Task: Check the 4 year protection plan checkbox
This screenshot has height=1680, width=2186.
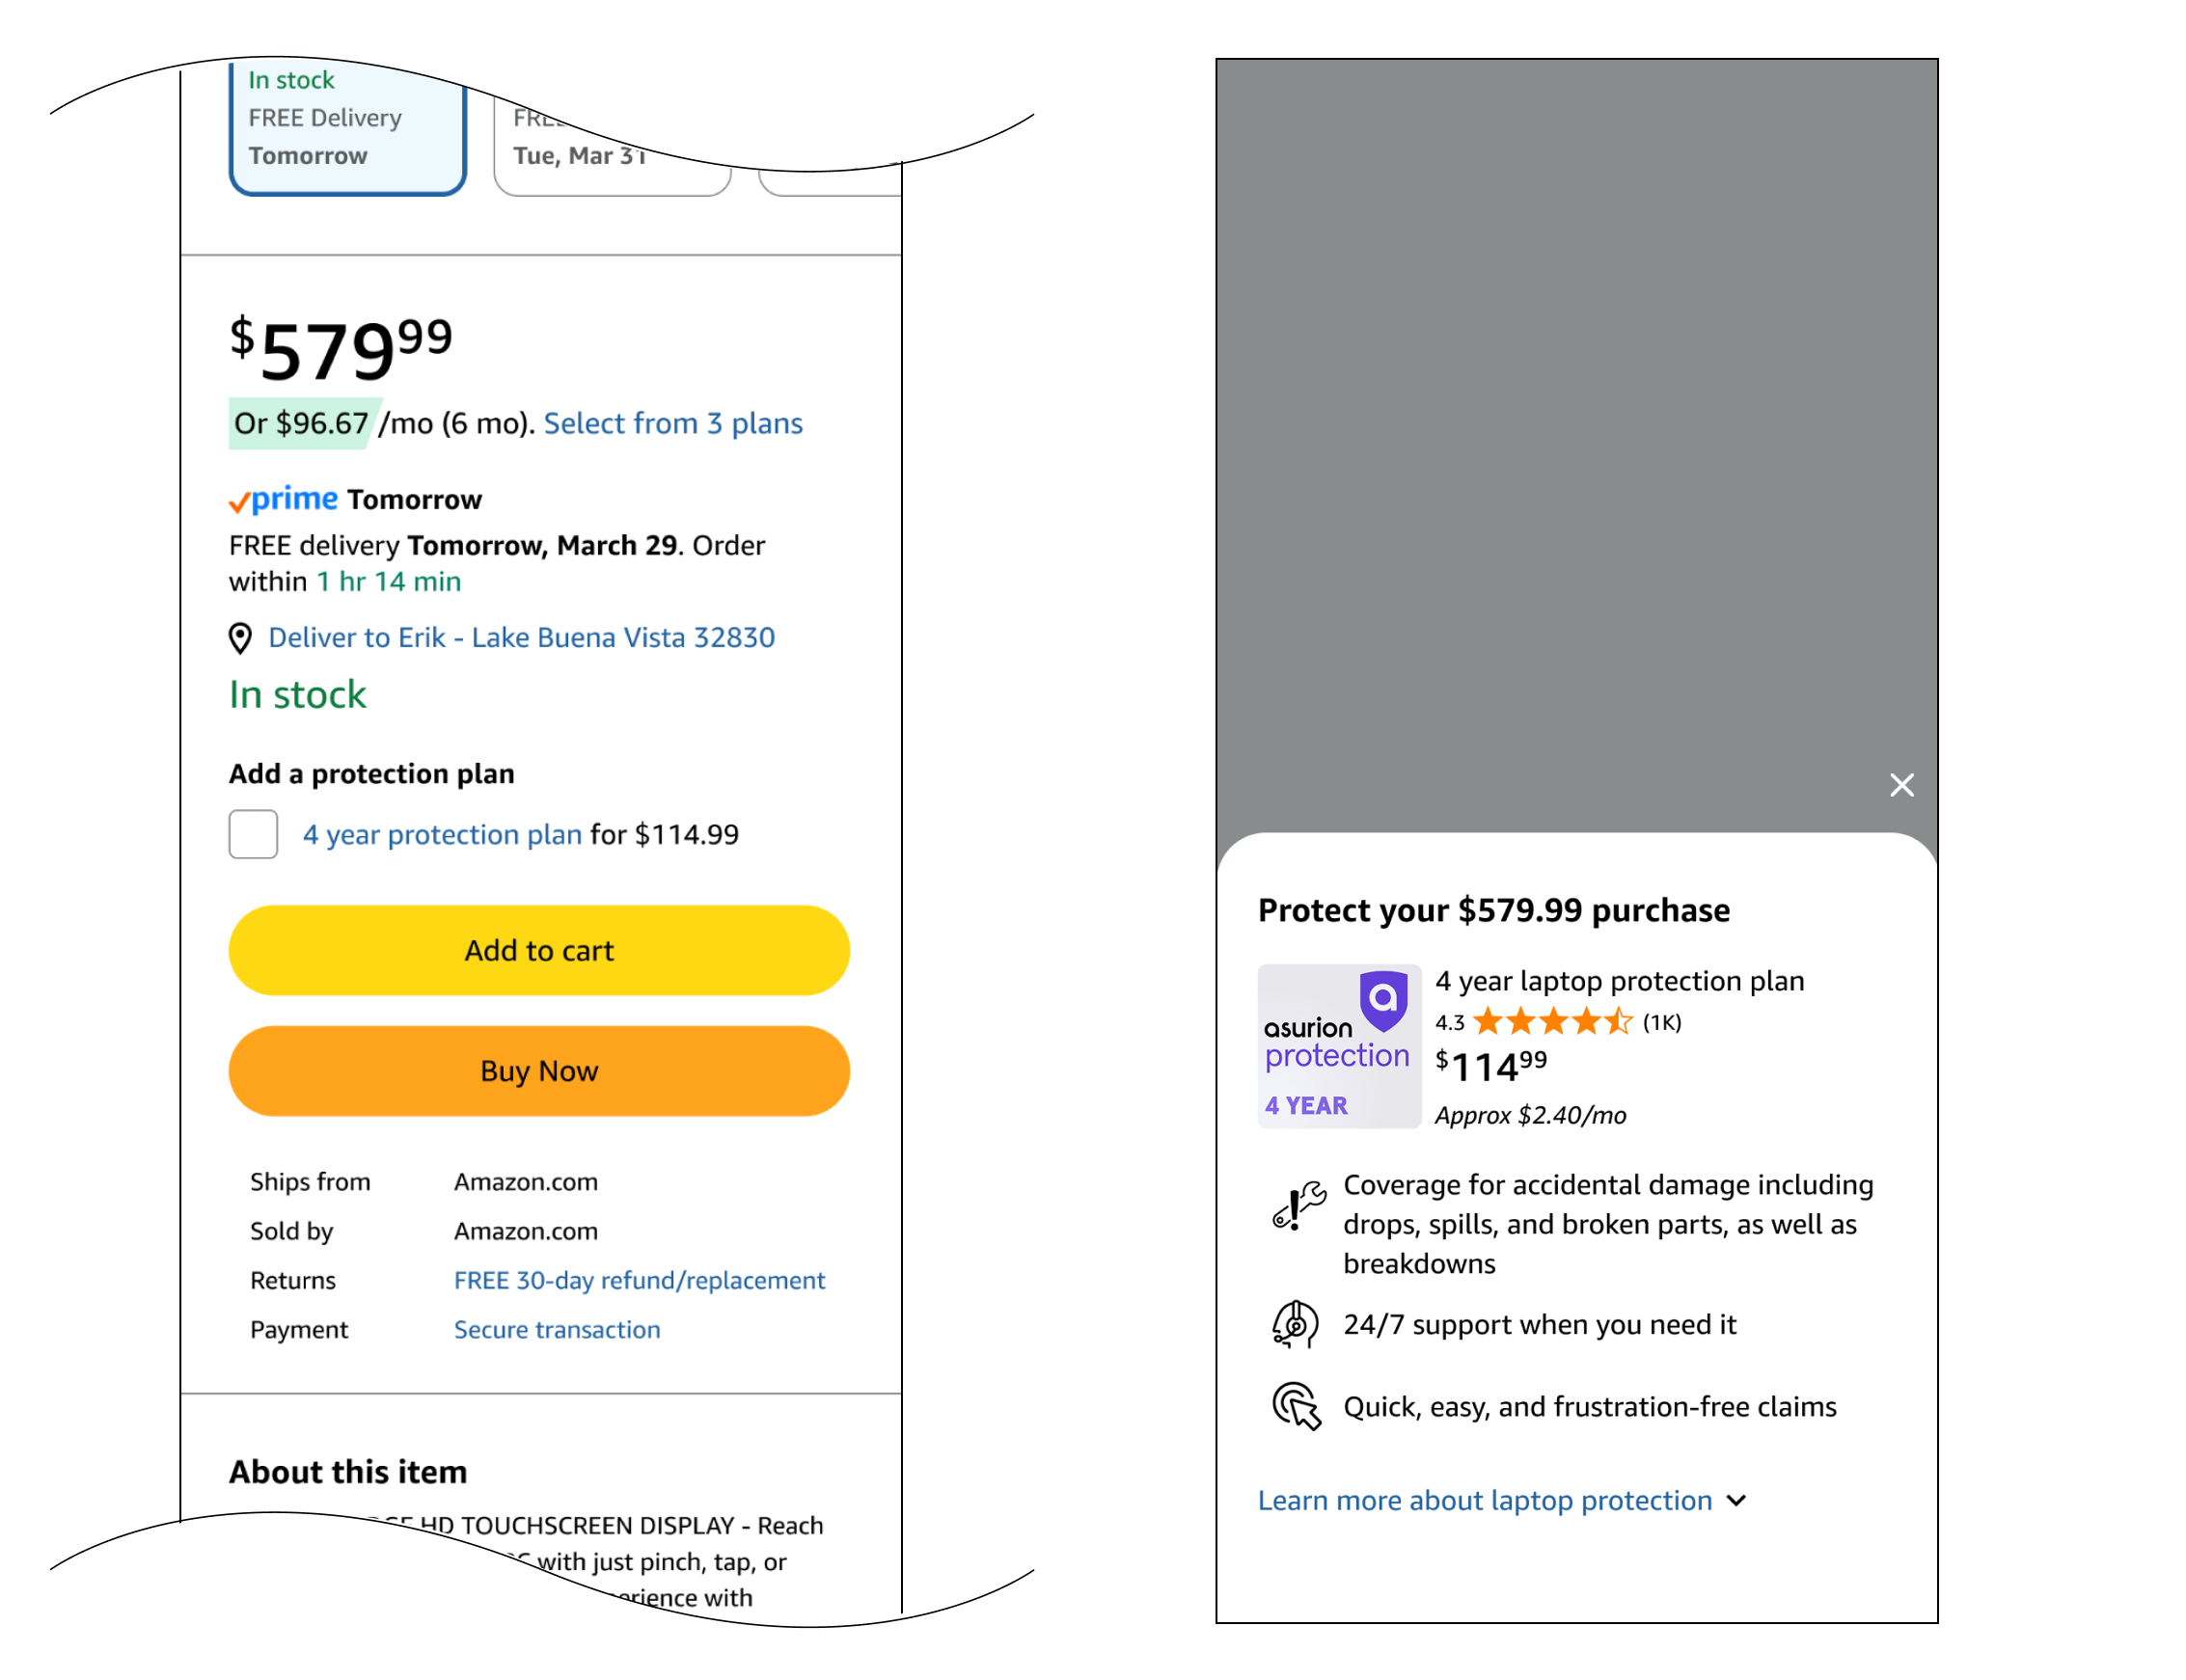Action: (x=253, y=834)
